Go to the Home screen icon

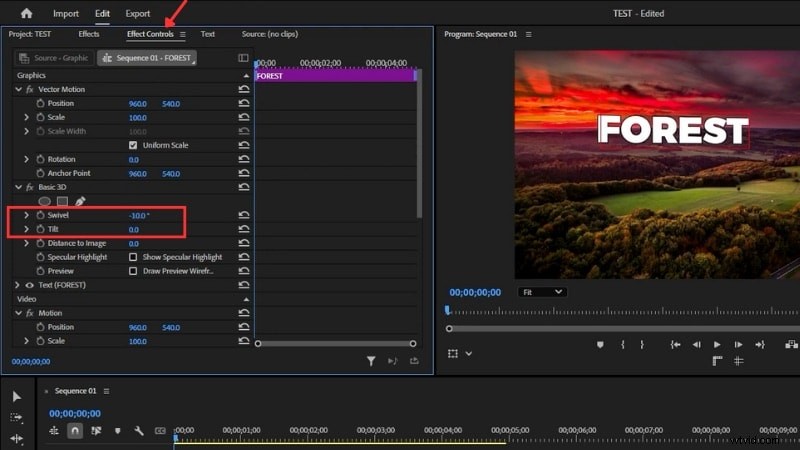point(27,14)
